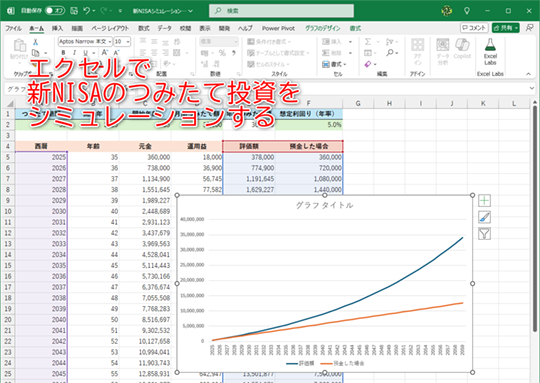This screenshot has width=540, height=383.
Task: Select the column G header
Action: 358,103
